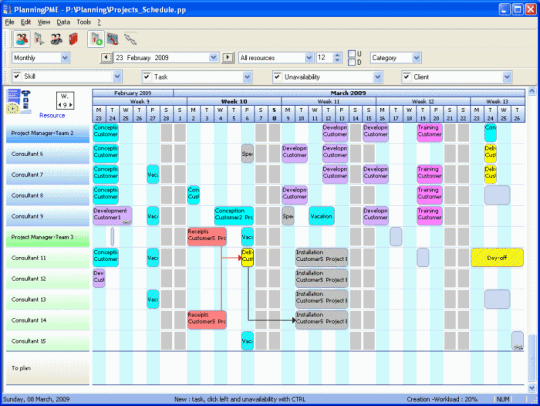Click the Development Customer1 task for Consultant 9
The height and width of the screenshot is (406, 540).
[x=112, y=216]
